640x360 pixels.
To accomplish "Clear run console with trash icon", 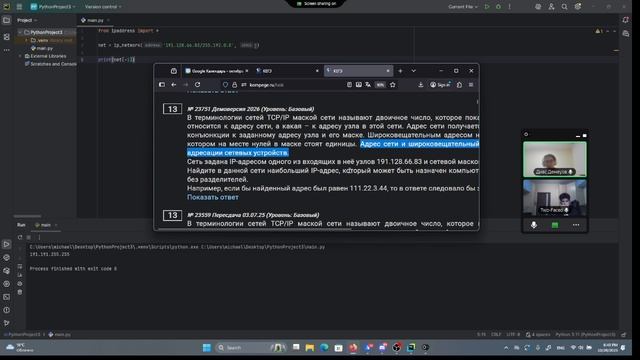I will (20, 292).
